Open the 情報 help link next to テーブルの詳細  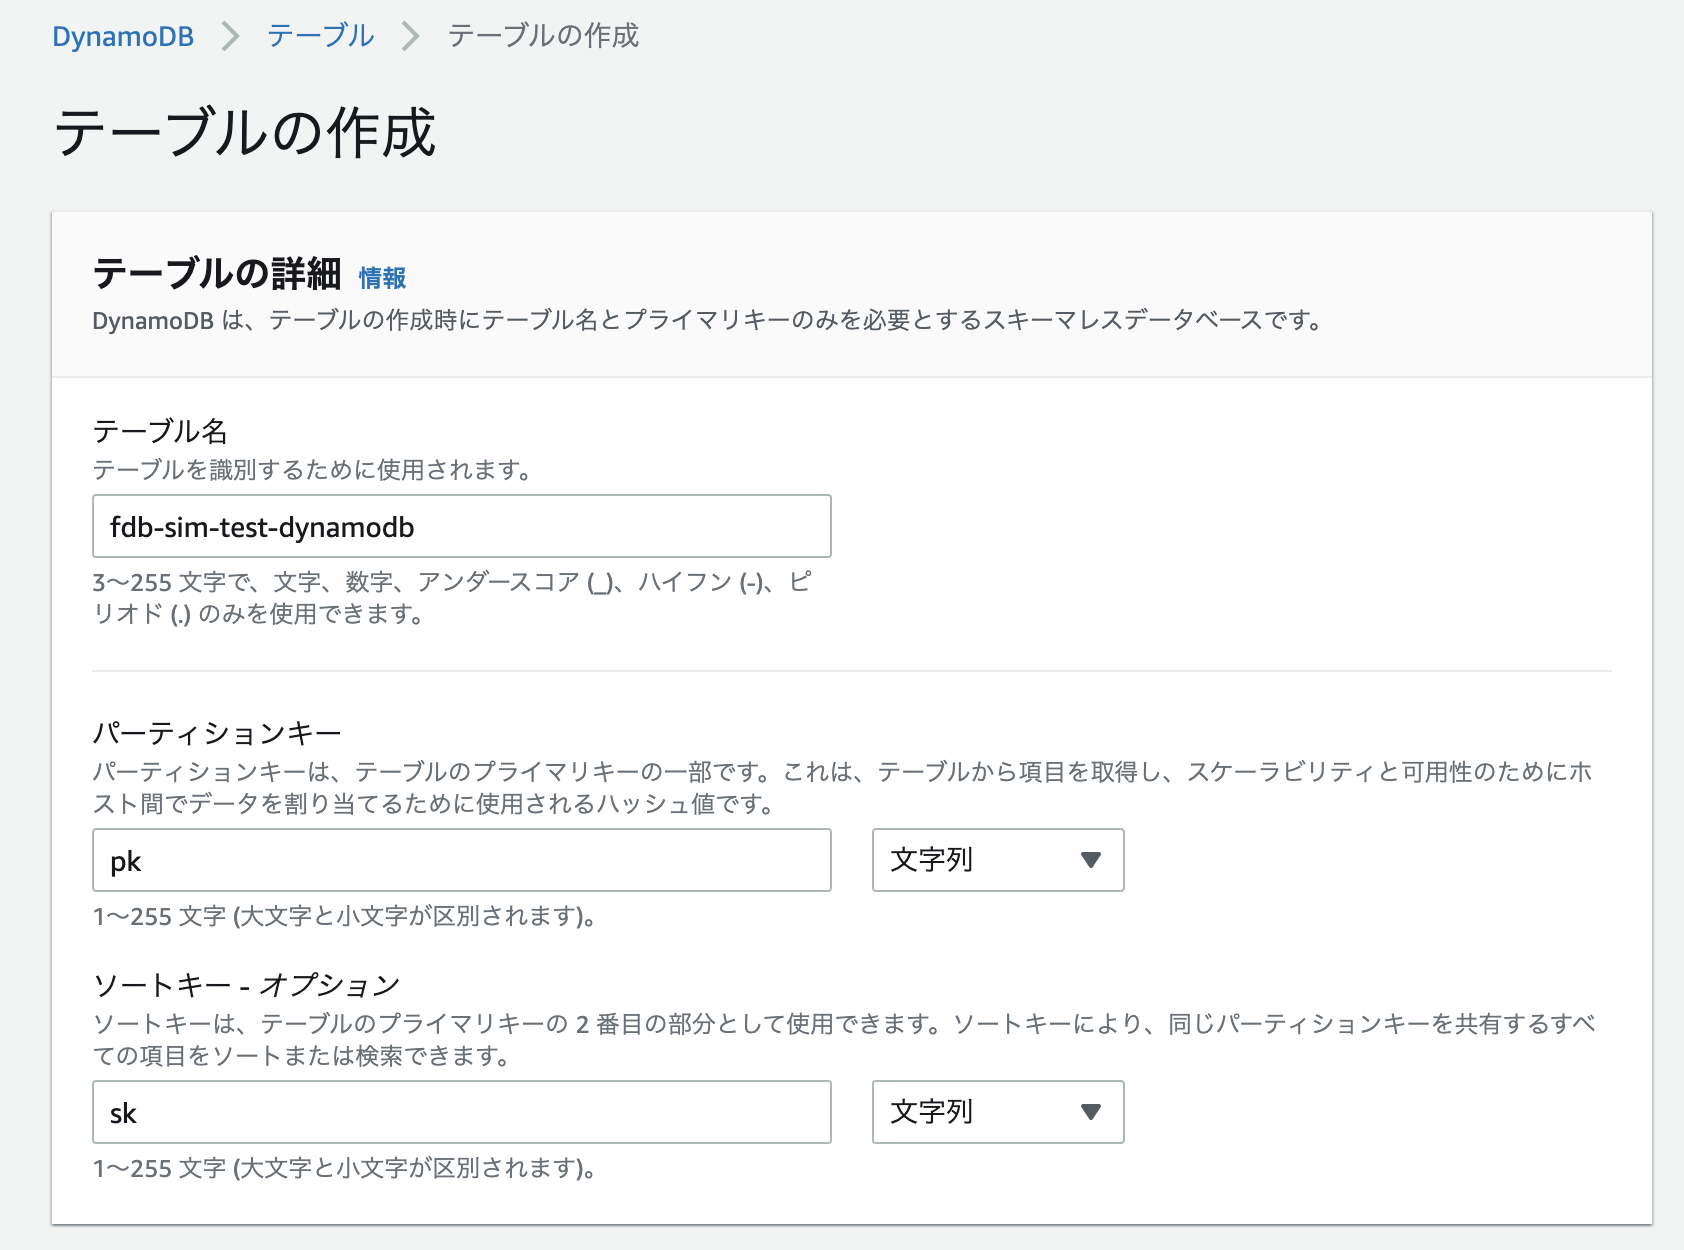pyautogui.click(x=383, y=277)
